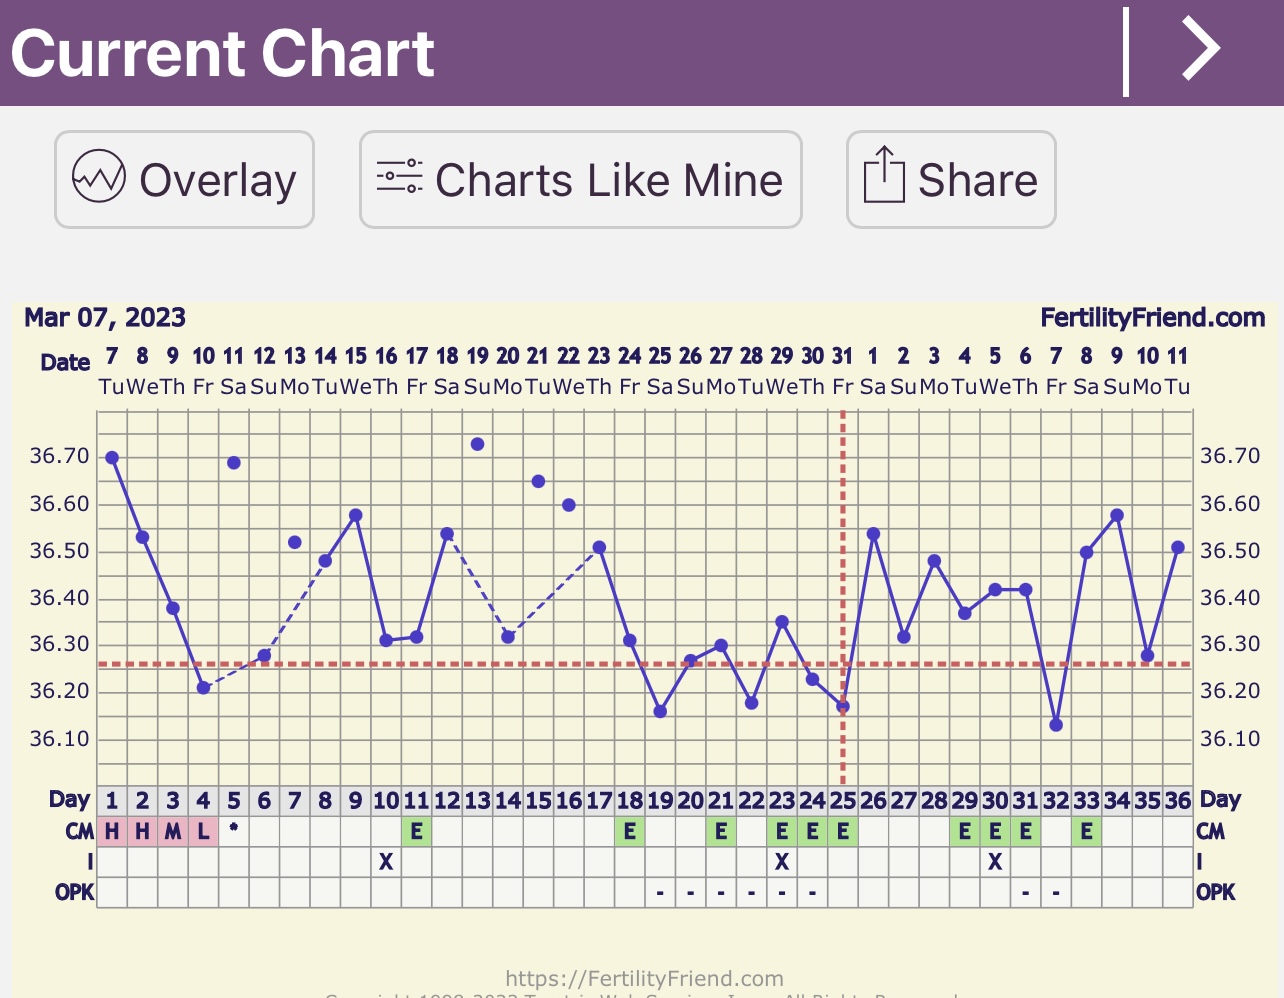Click the cycle day 13 temperature point

[x=478, y=444]
